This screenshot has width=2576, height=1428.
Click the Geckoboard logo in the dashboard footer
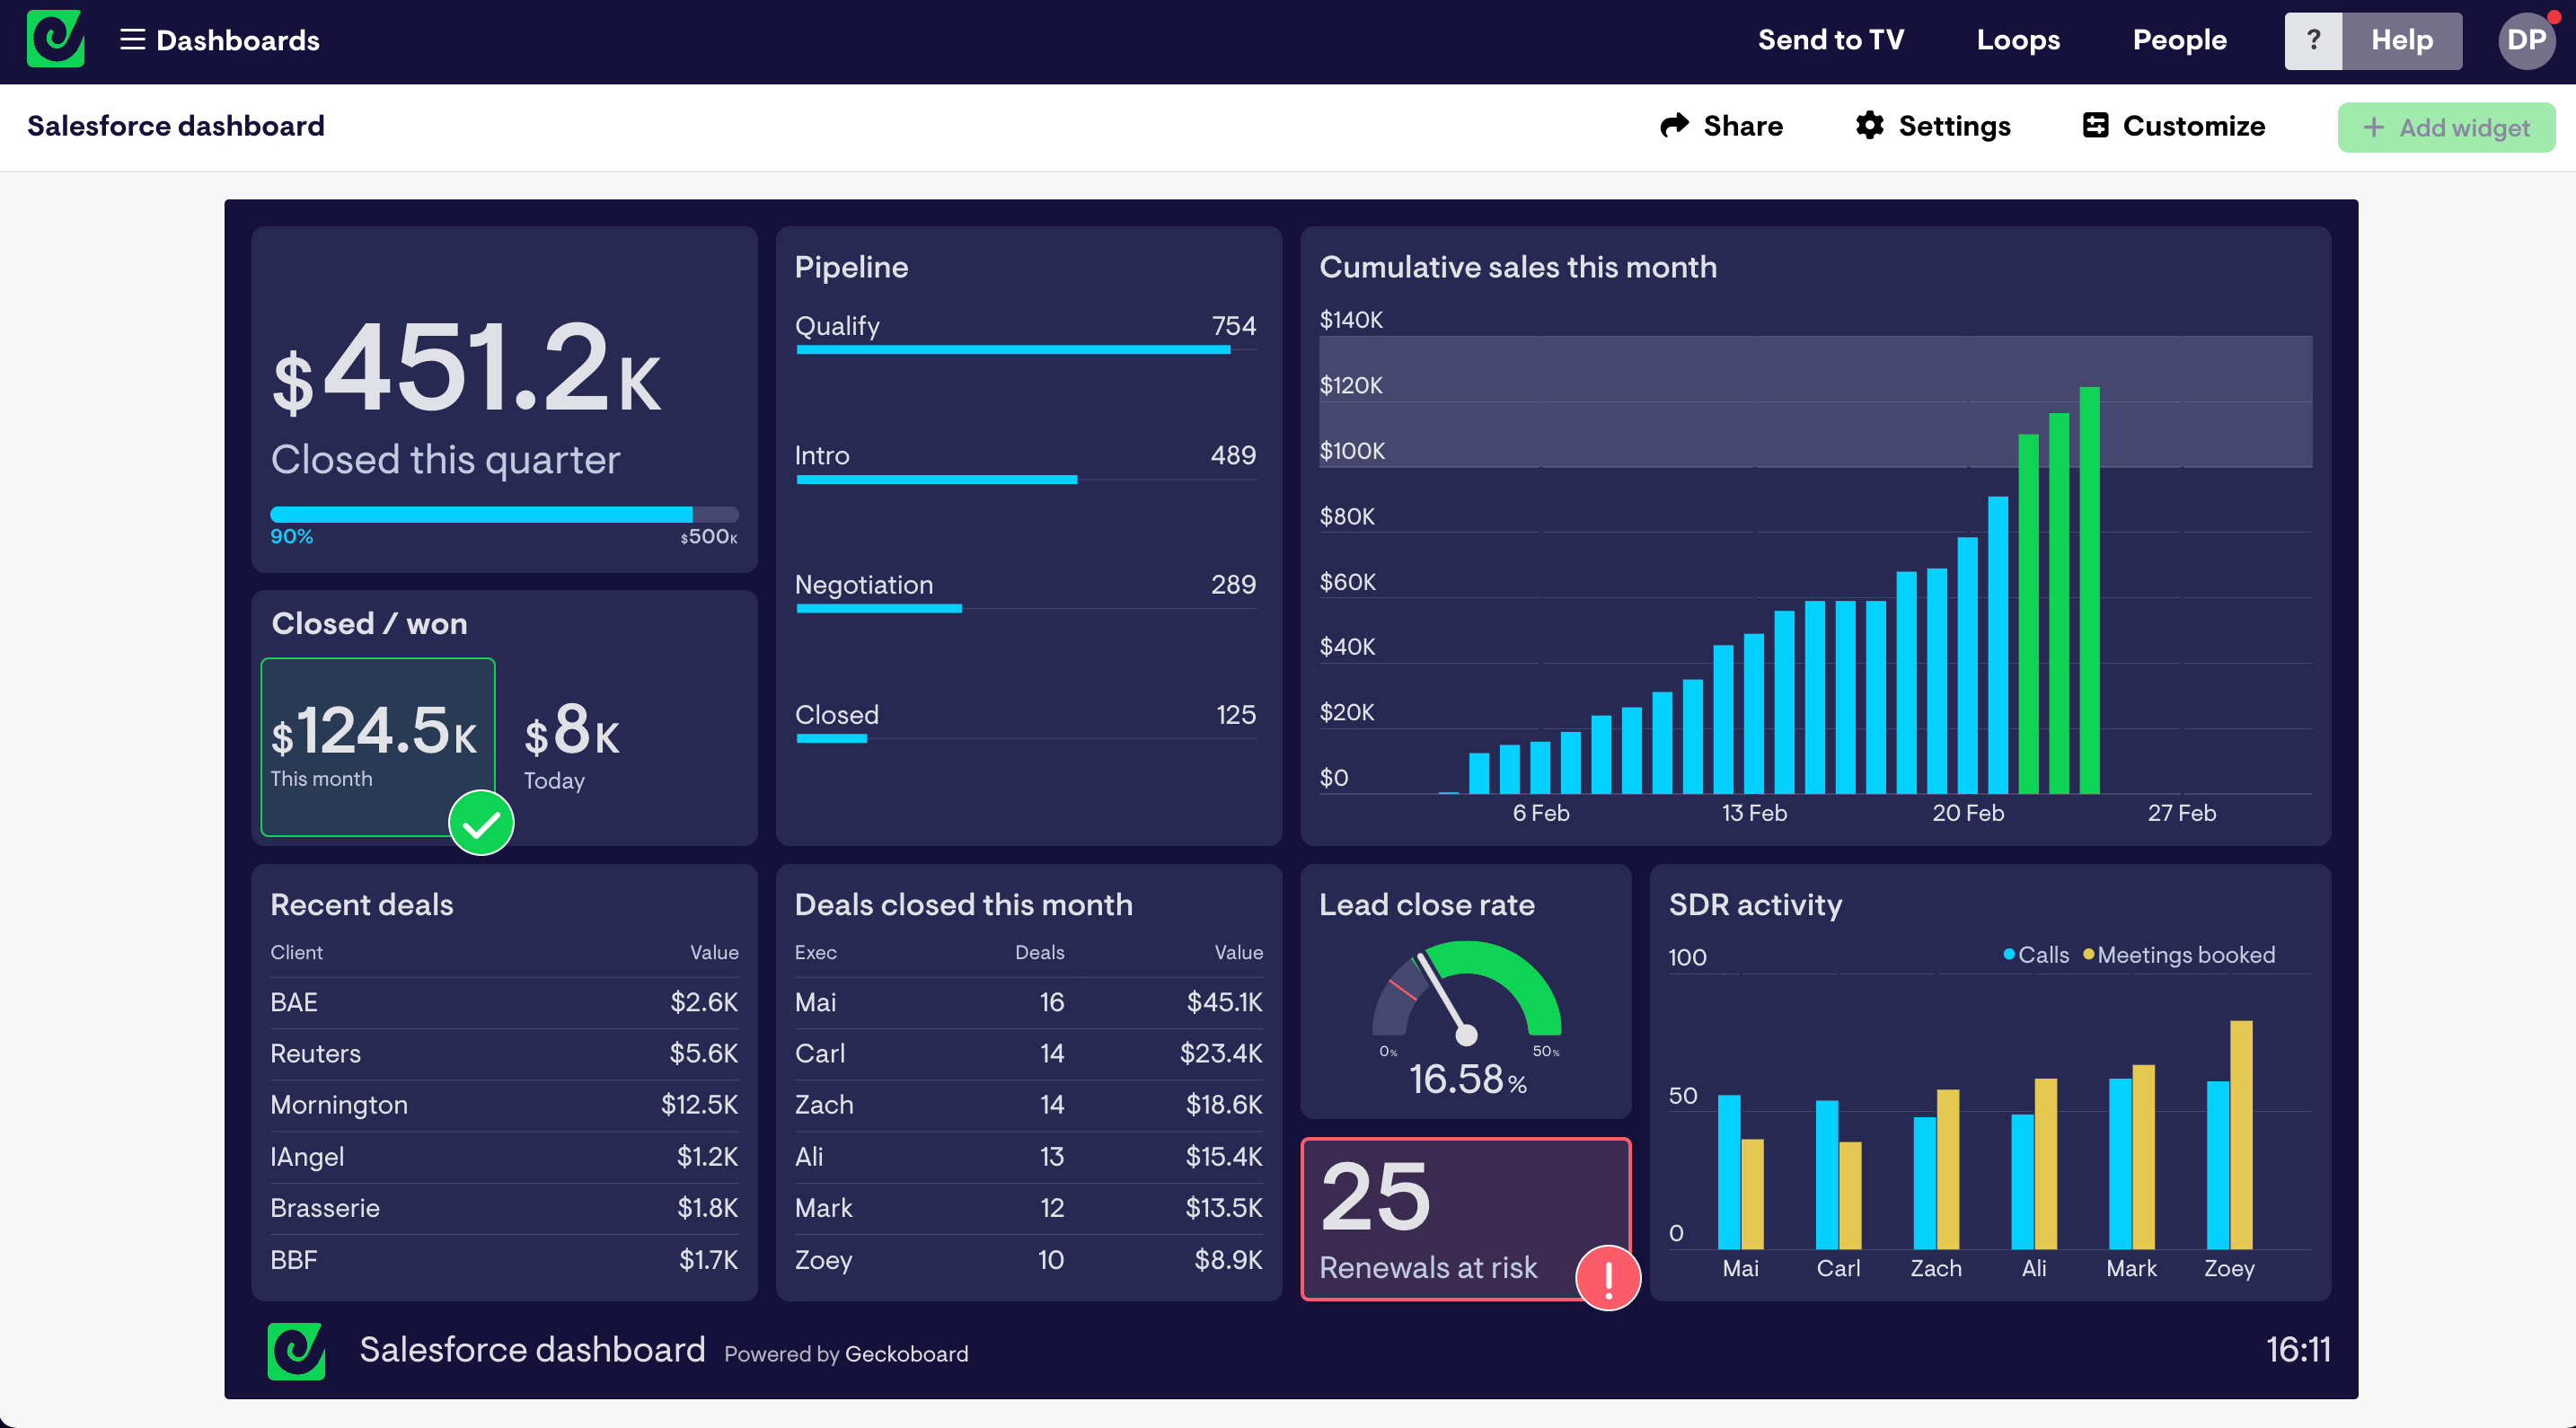click(296, 1350)
